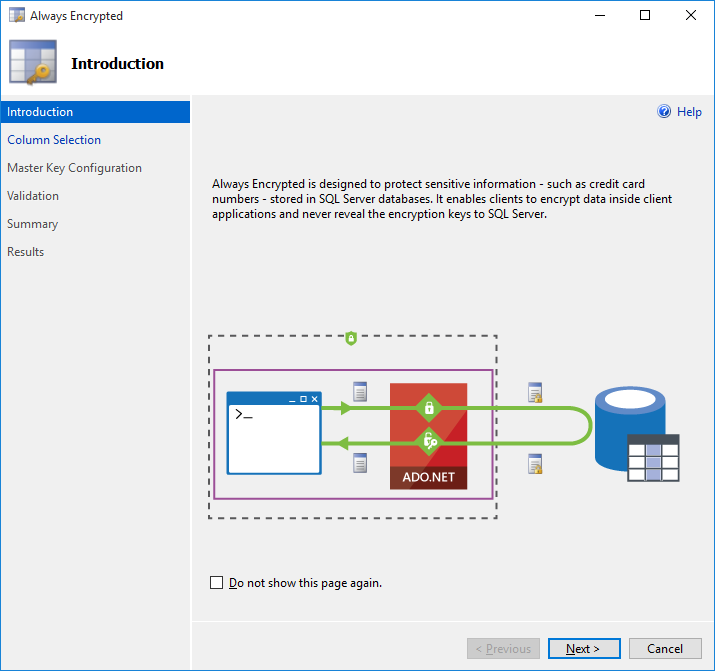715x671 pixels.
Task: Open the Master Key Configuration step
Action: point(74,168)
